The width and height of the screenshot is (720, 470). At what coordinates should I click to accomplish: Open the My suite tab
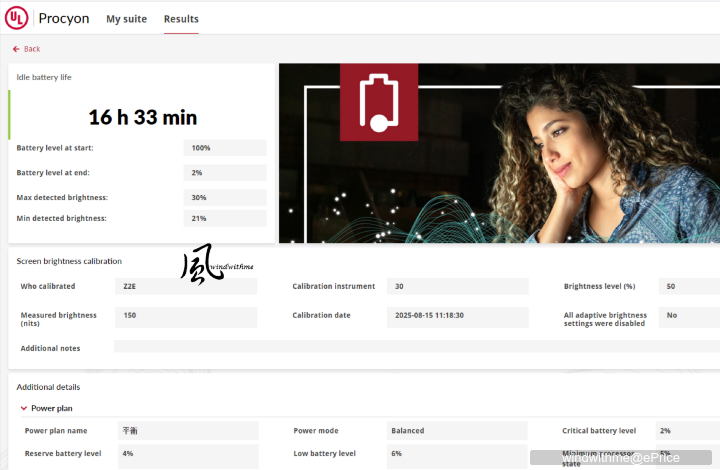(x=127, y=19)
